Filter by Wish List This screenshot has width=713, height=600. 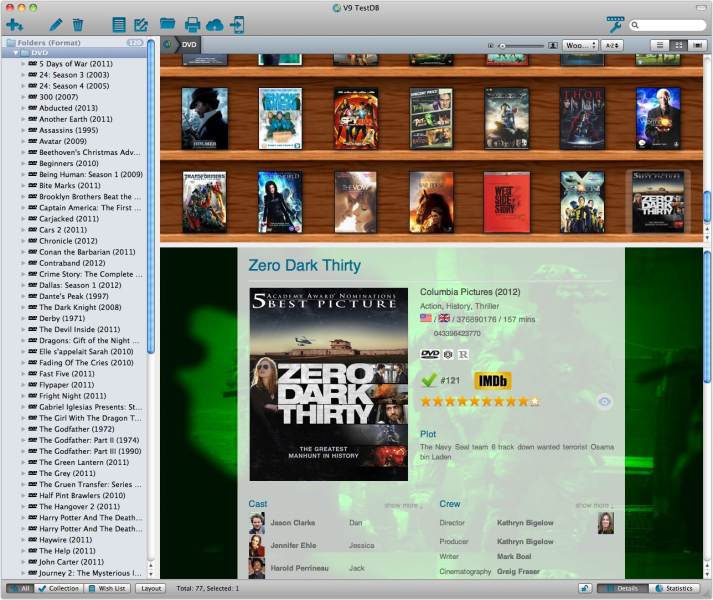coord(107,588)
